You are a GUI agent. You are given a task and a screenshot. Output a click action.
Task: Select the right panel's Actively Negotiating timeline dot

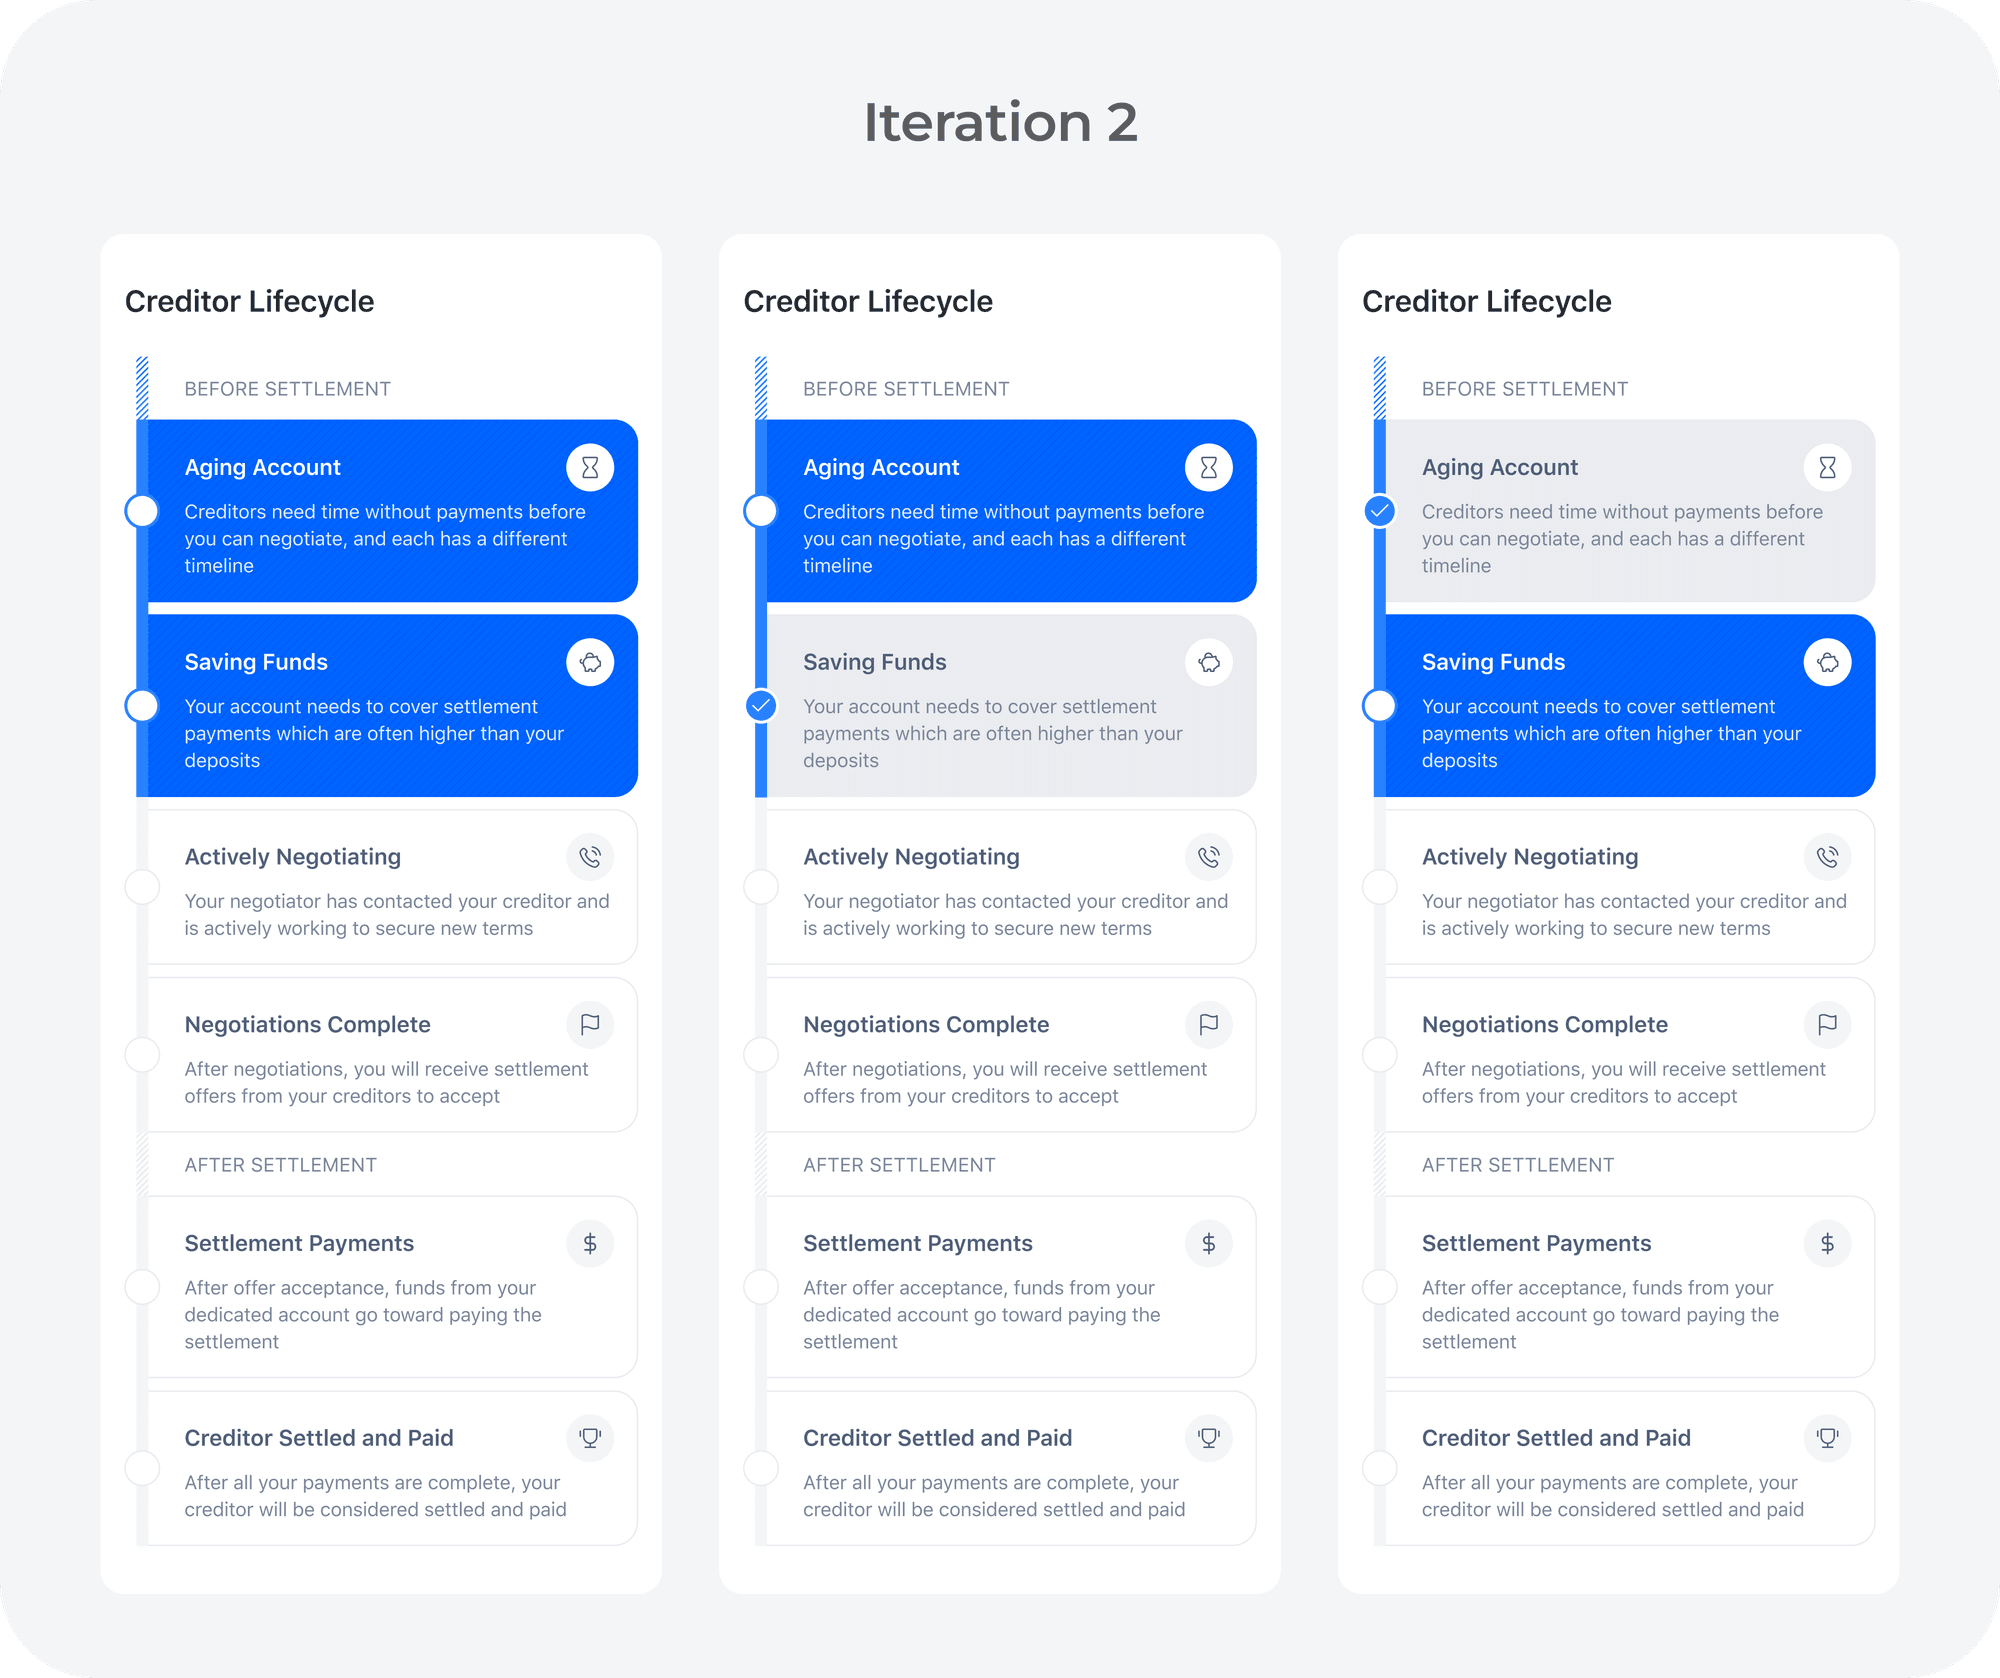coord(1380,887)
